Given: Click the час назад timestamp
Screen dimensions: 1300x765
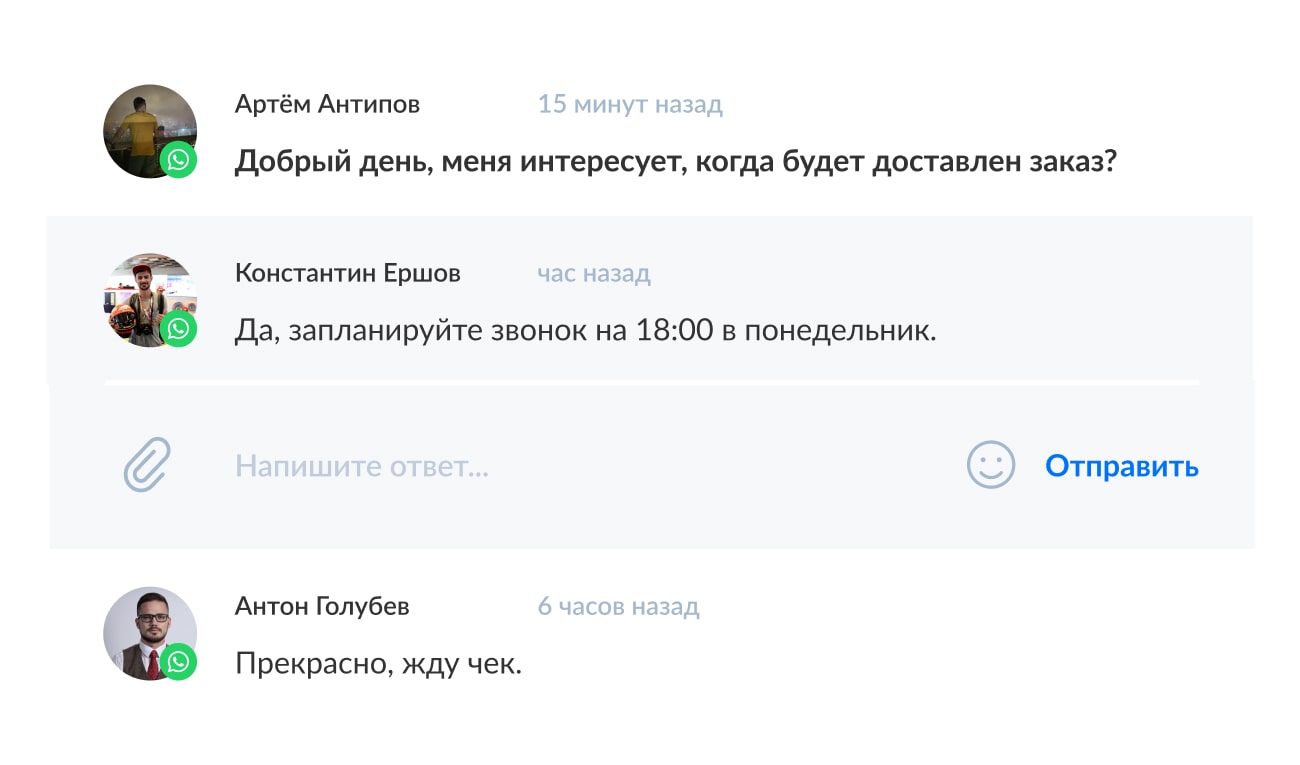Looking at the screenshot, I should point(594,273).
